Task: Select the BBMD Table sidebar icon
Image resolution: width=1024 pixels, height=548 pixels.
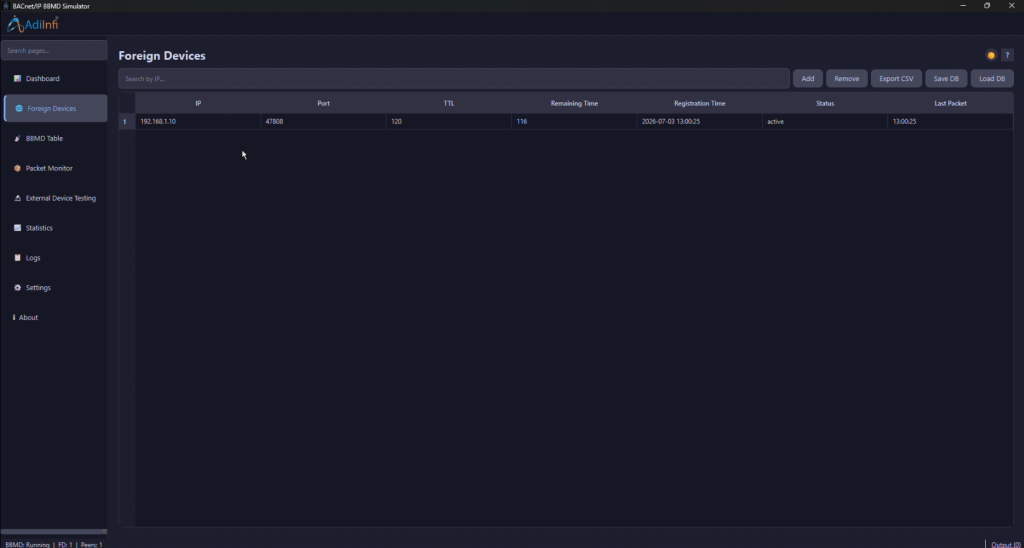Action: [18, 138]
